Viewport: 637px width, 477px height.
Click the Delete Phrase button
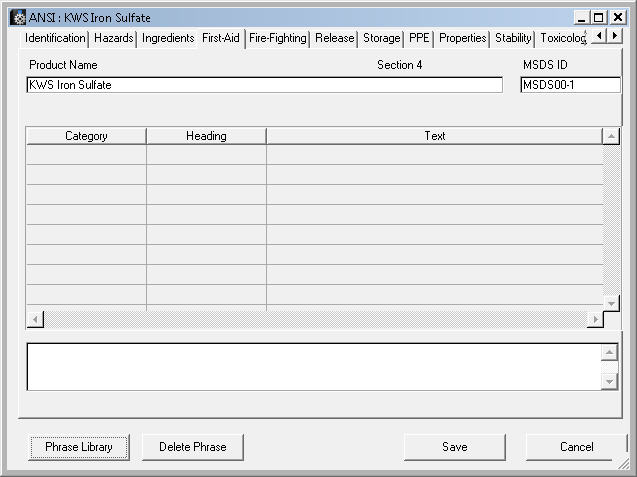[193, 447]
